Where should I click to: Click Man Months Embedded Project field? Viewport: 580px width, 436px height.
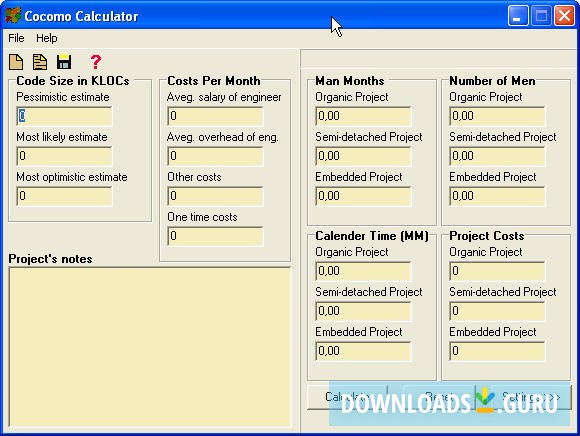pos(363,196)
